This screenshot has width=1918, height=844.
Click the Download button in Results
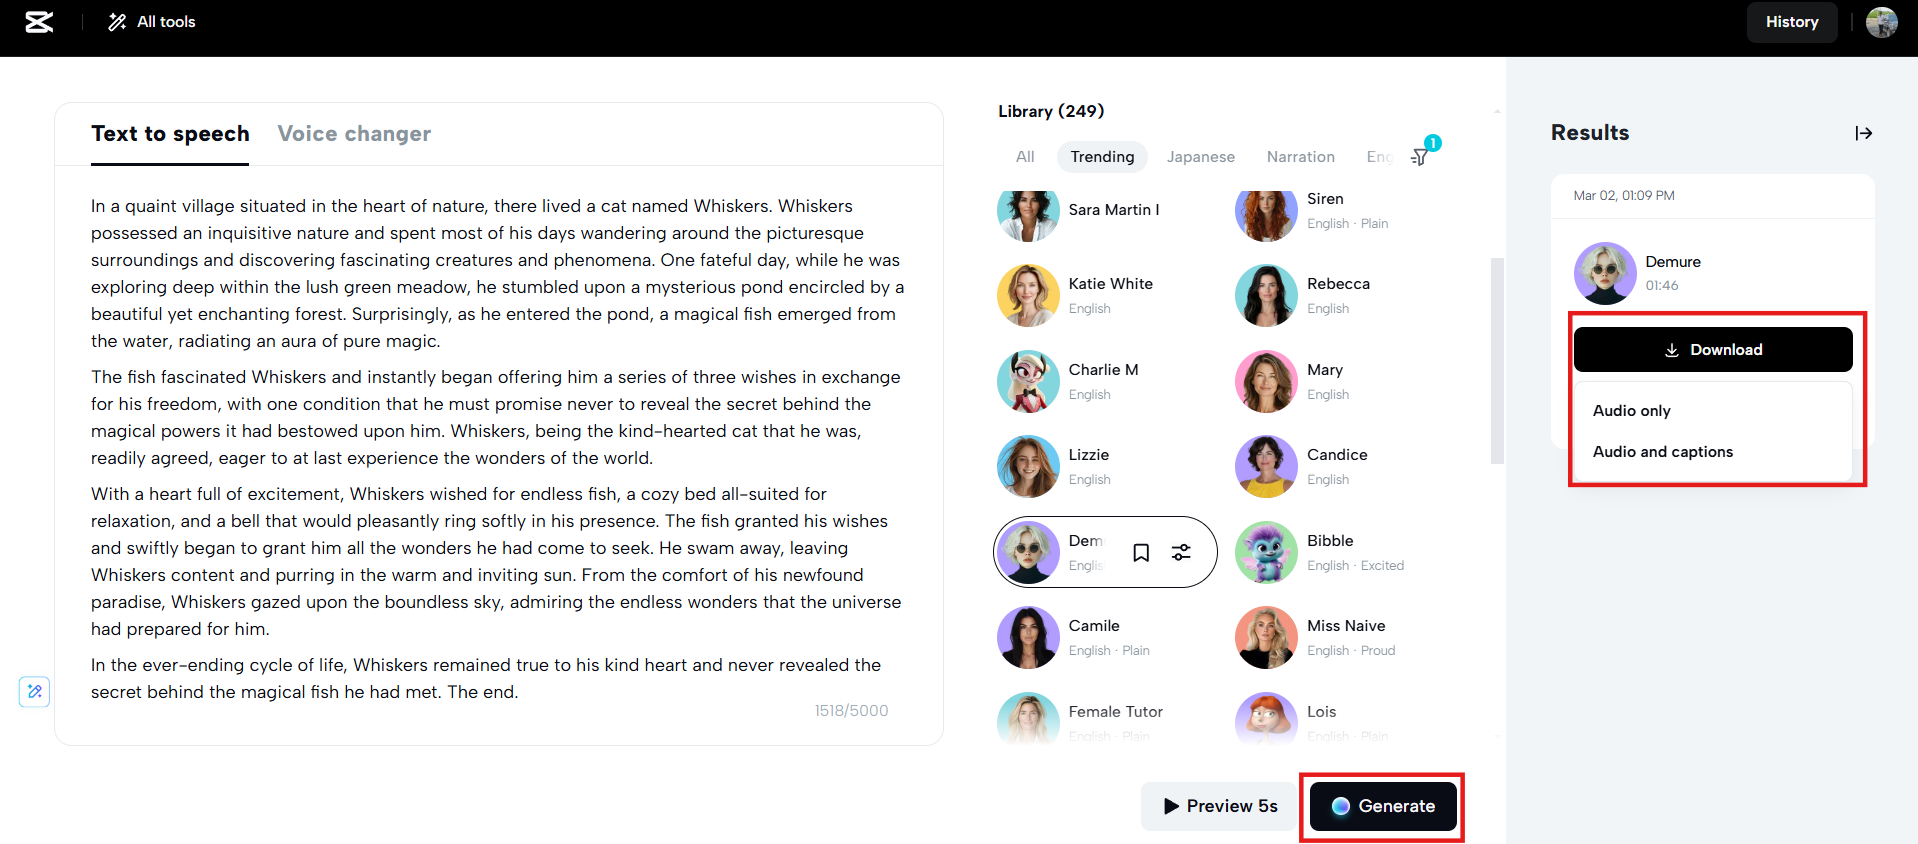click(x=1713, y=350)
